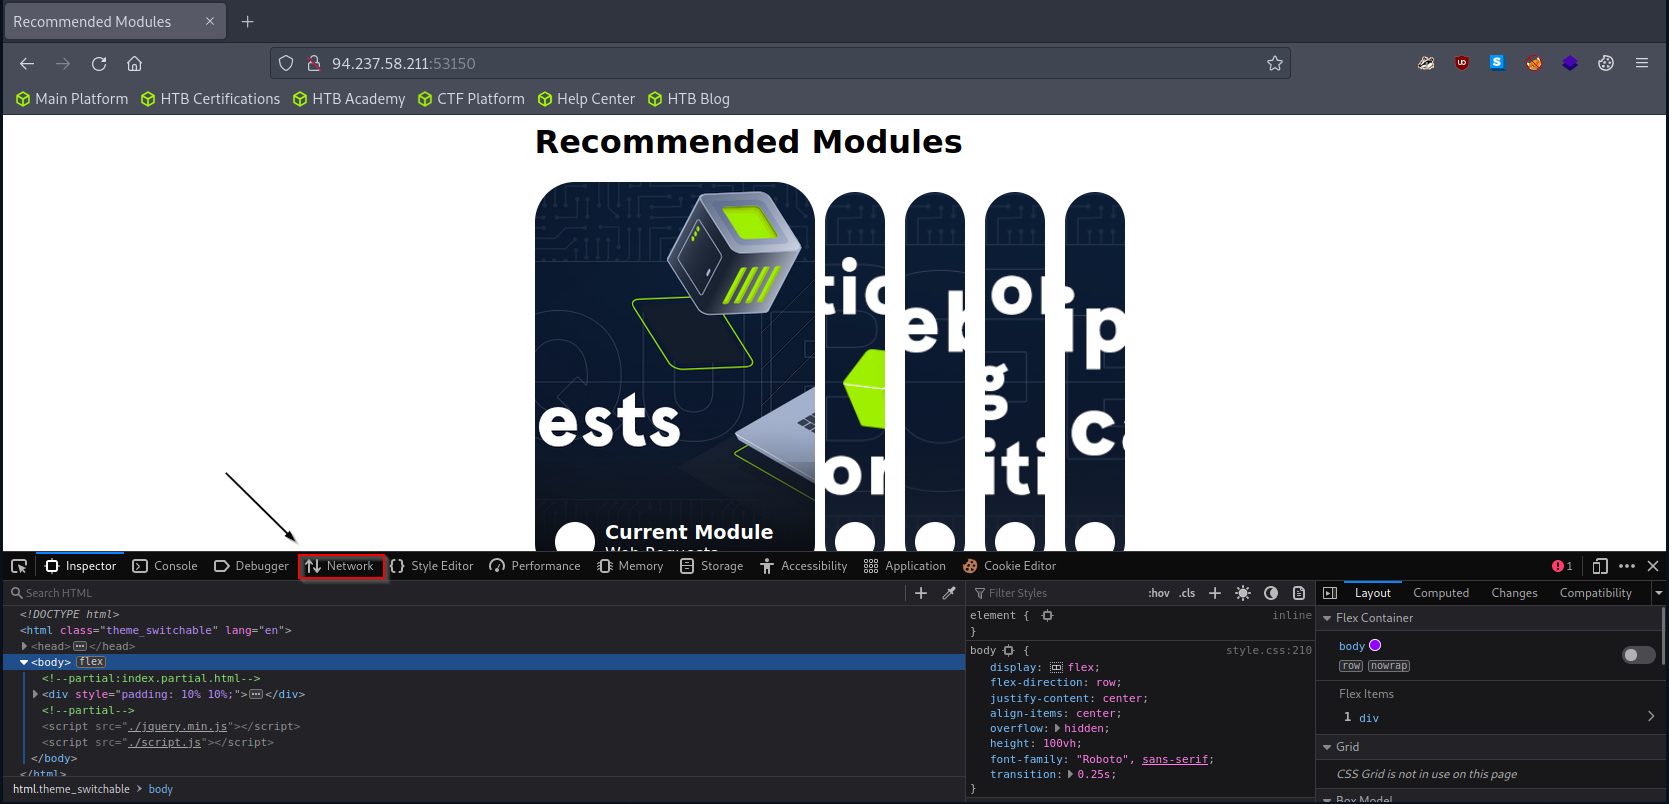Click the eyedropper color picker icon
The height and width of the screenshot is (804, 1669).
[x=949, y=593]
